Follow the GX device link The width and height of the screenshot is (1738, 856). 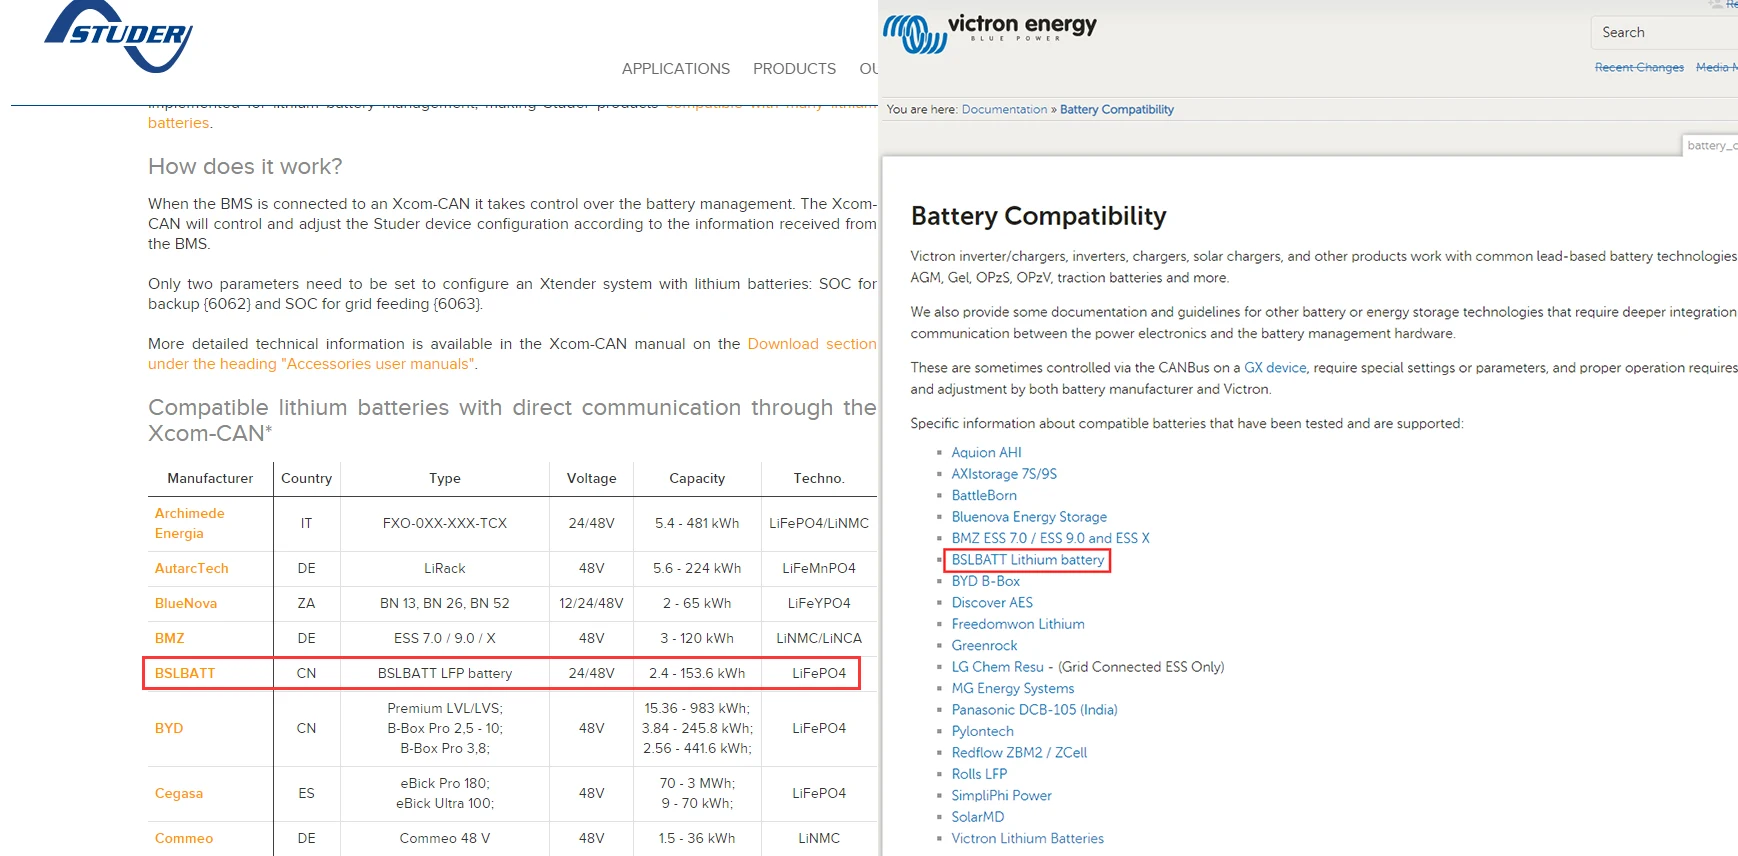(1275, 368)
